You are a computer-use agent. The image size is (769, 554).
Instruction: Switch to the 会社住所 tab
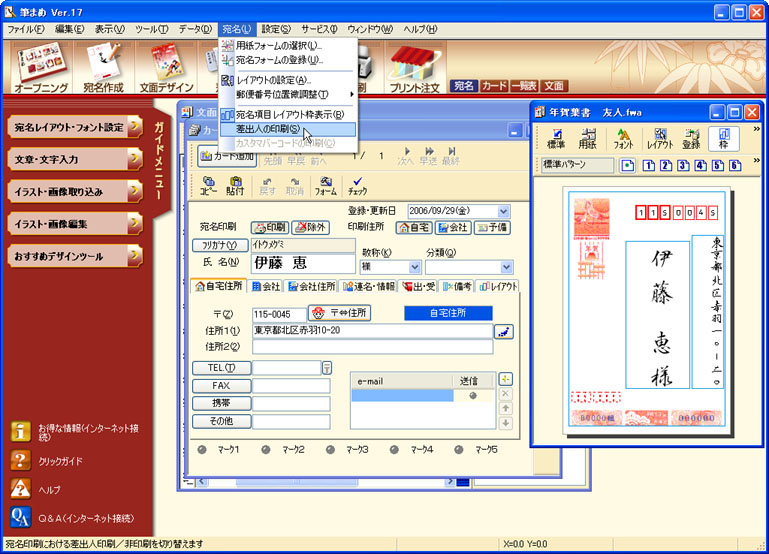tap(307, 287)
